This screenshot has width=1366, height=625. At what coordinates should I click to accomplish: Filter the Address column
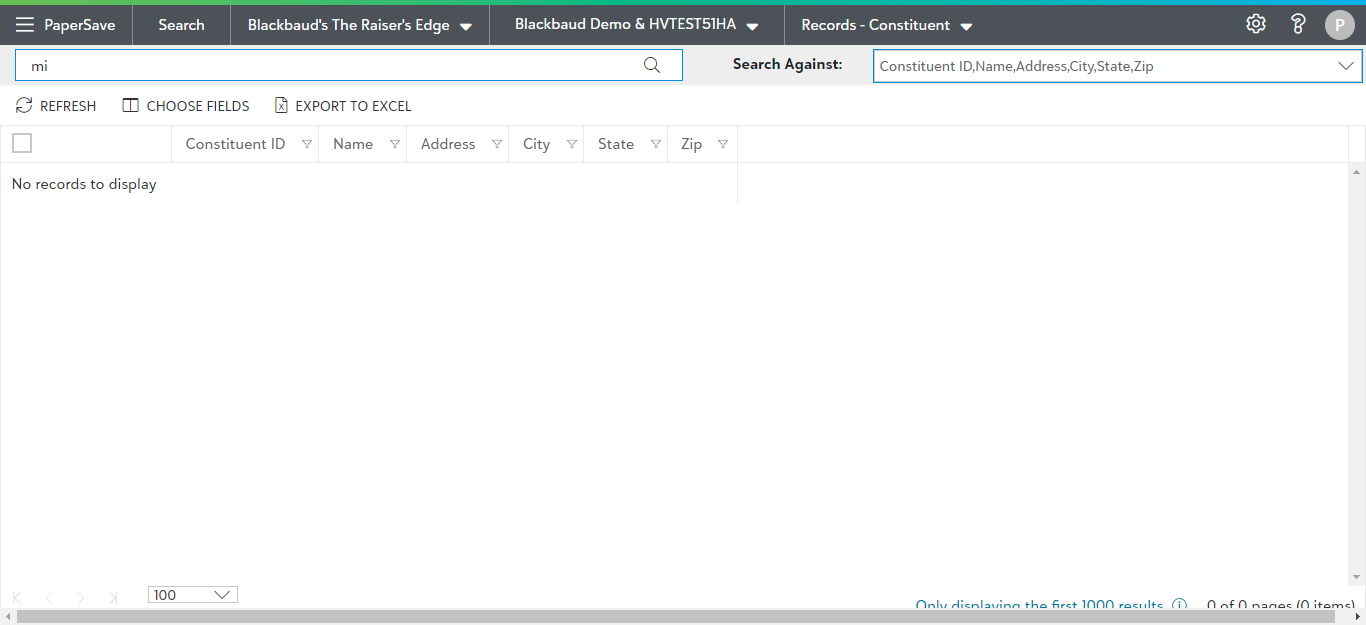point(497,144)
